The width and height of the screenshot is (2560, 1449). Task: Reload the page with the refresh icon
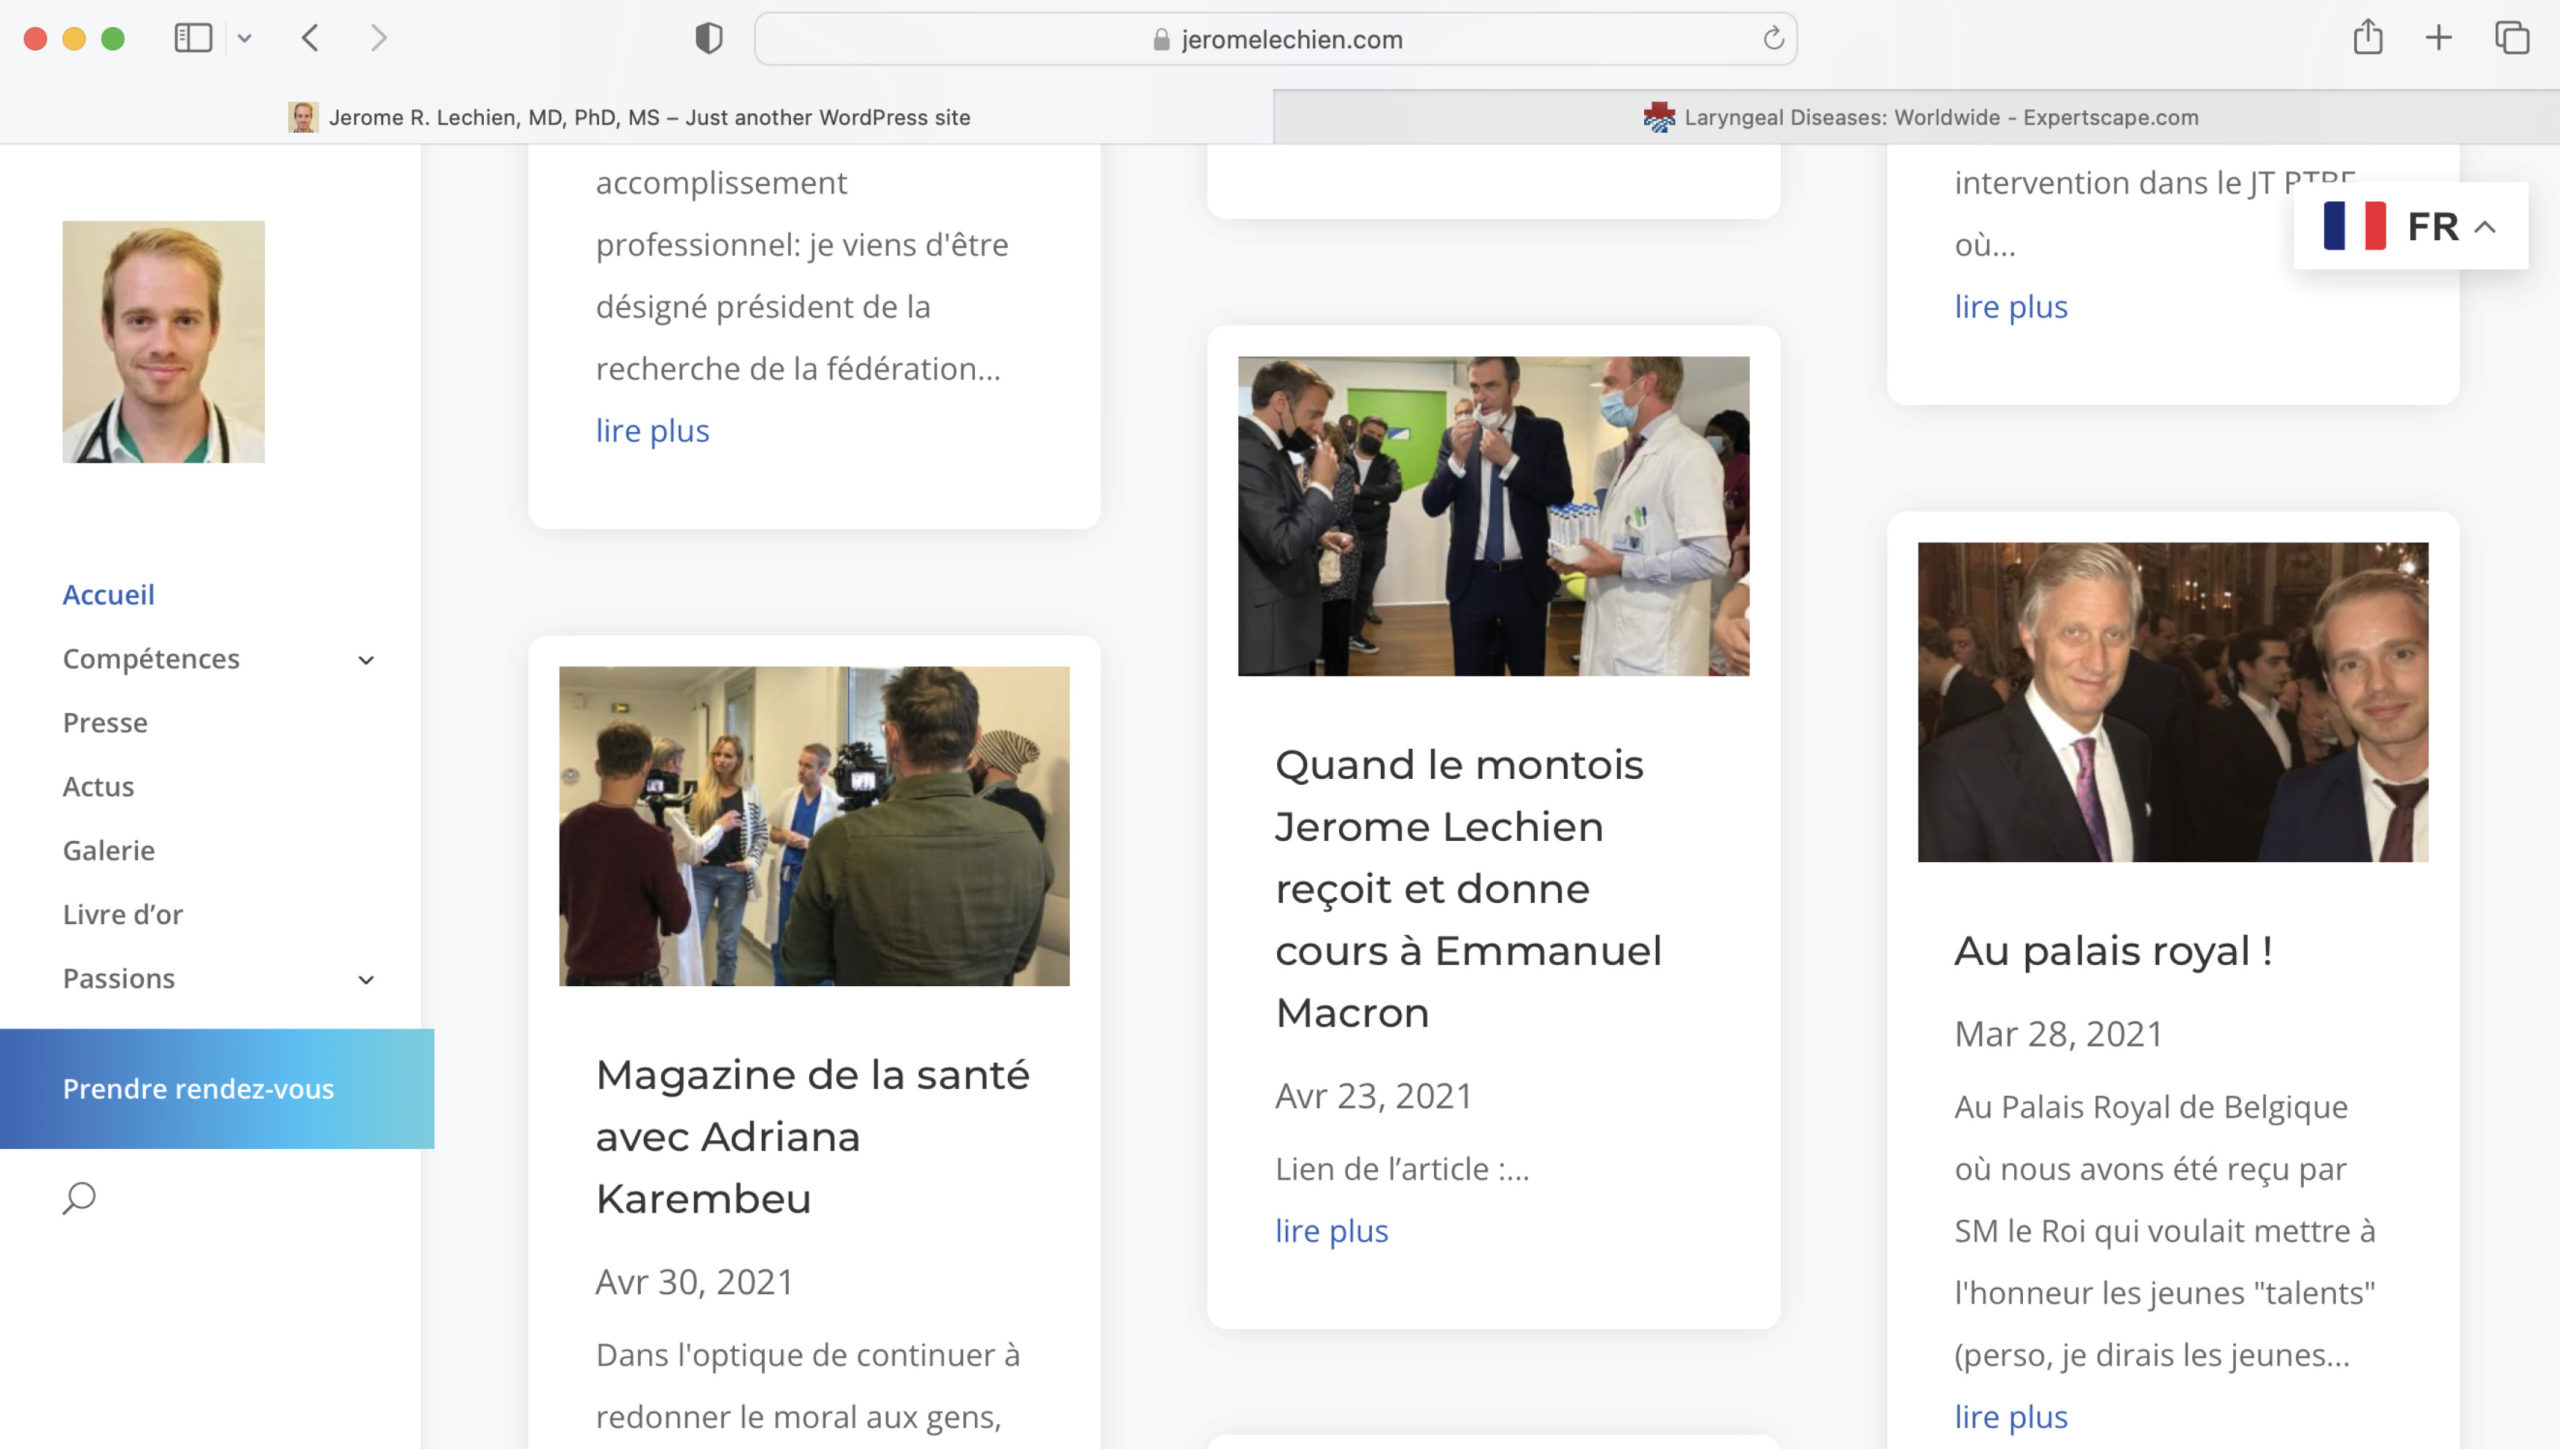pos(1773,39)
